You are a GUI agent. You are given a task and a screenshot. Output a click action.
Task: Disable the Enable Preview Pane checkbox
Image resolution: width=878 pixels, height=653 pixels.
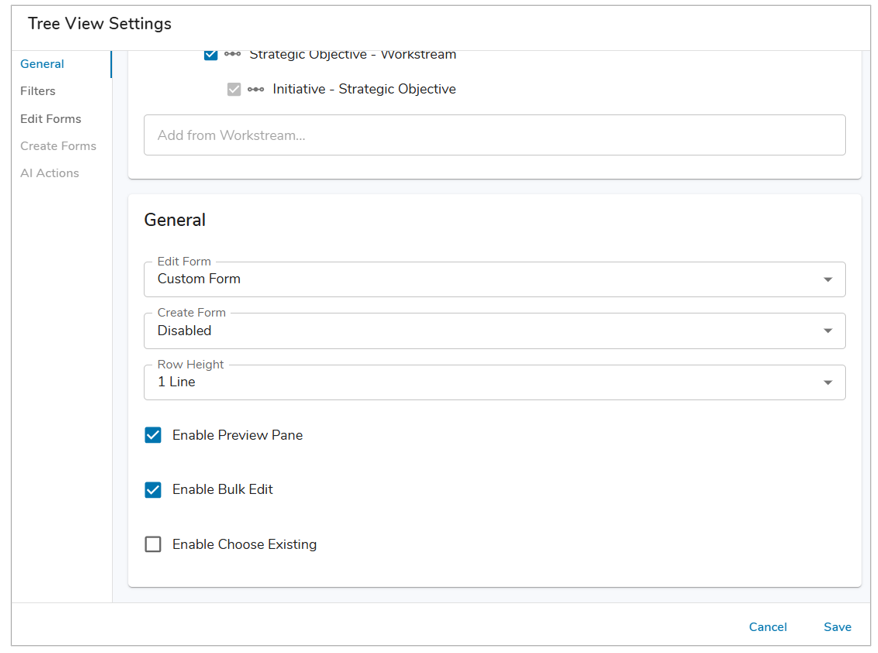tap(153, 435)
